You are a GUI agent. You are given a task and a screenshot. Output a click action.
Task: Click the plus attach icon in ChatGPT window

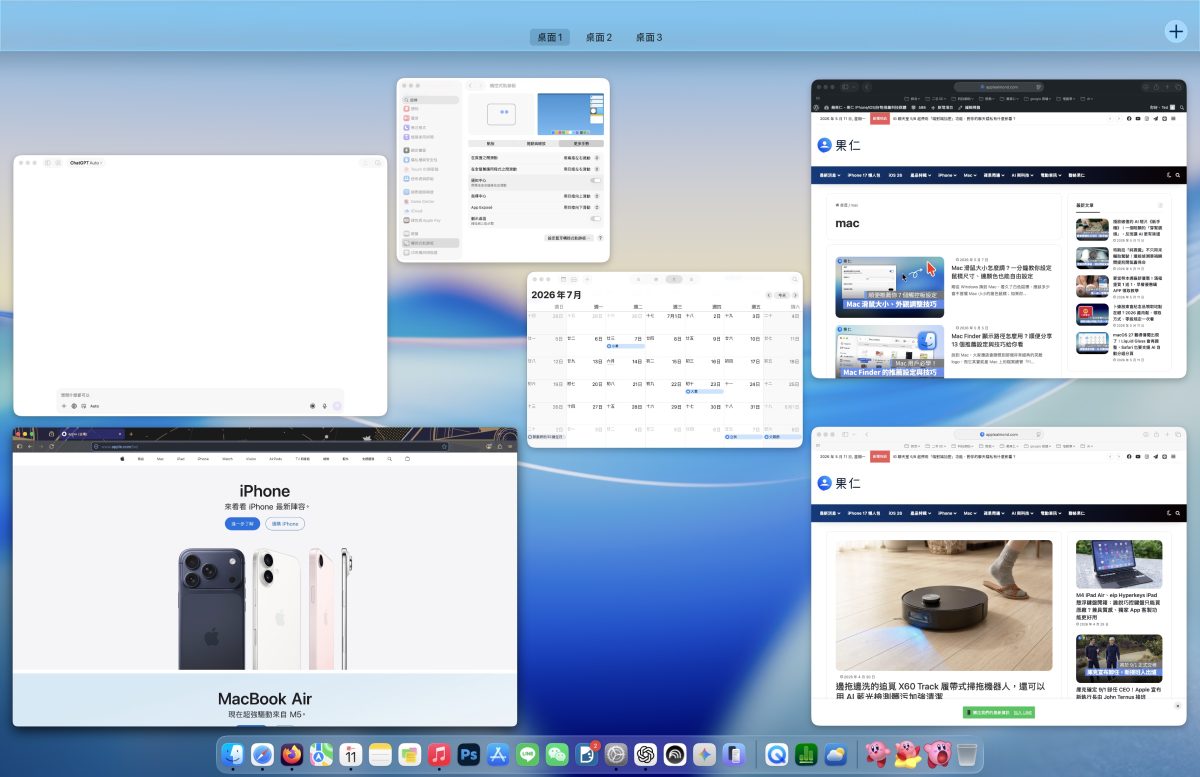coord(64,406)
